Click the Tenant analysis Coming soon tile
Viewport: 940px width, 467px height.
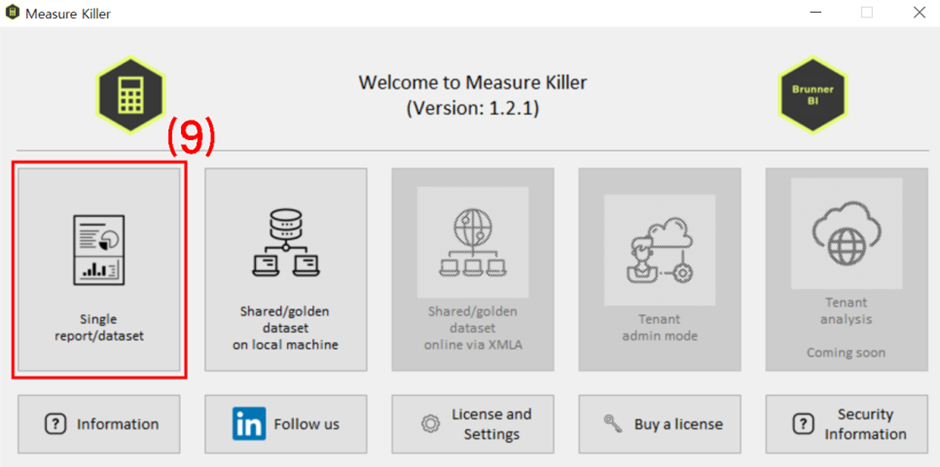pyautogui.click(x=846, y=269)
